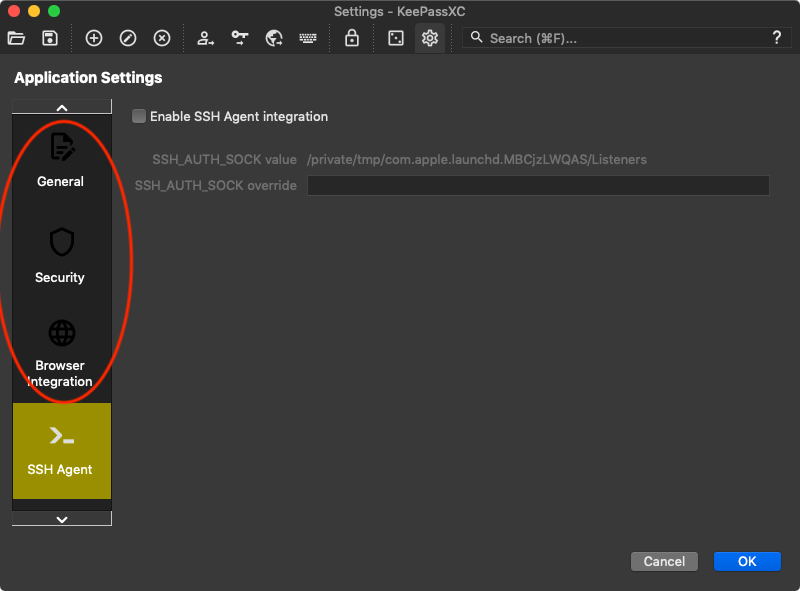
Task: Copy the entry's password using the key icon
Action: tap(240, 38)
